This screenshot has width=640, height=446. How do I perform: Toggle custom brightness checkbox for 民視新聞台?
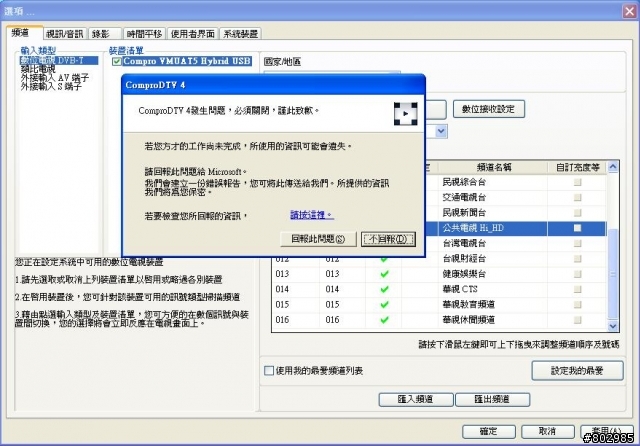pyautogui.click(x=577, y=213)
